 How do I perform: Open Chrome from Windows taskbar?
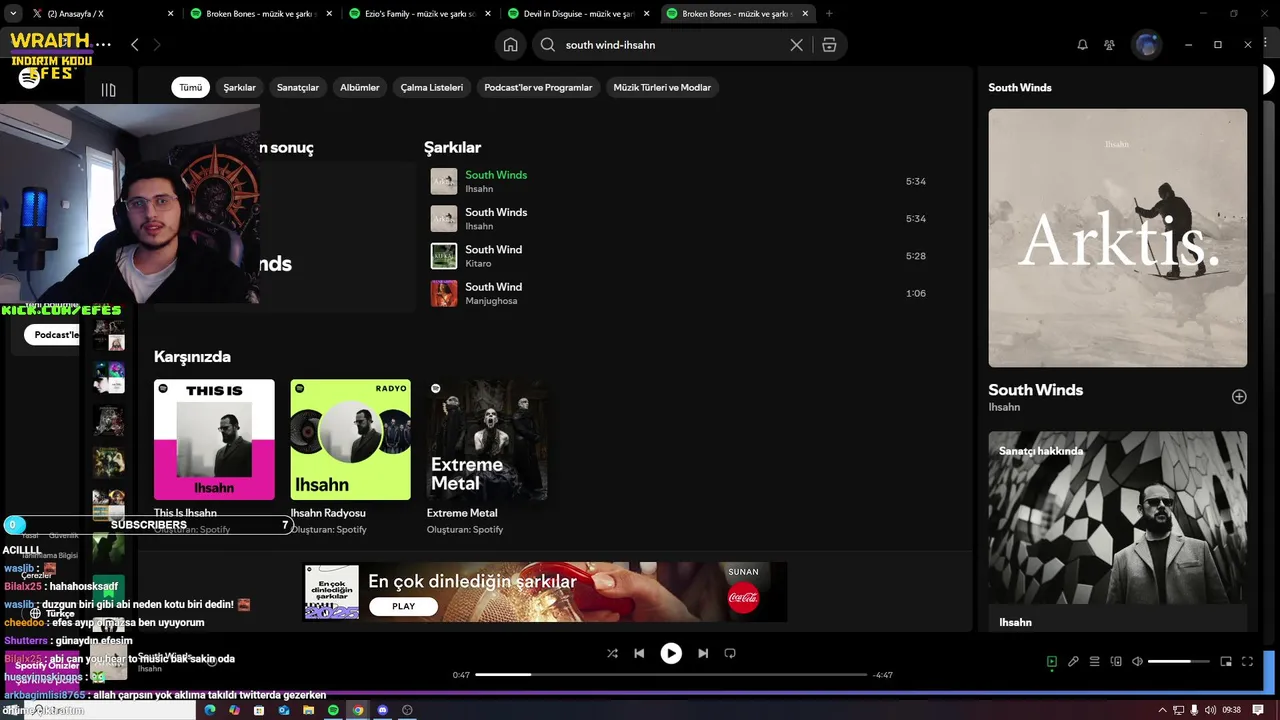pyautogui.click(x=358, y=710)
